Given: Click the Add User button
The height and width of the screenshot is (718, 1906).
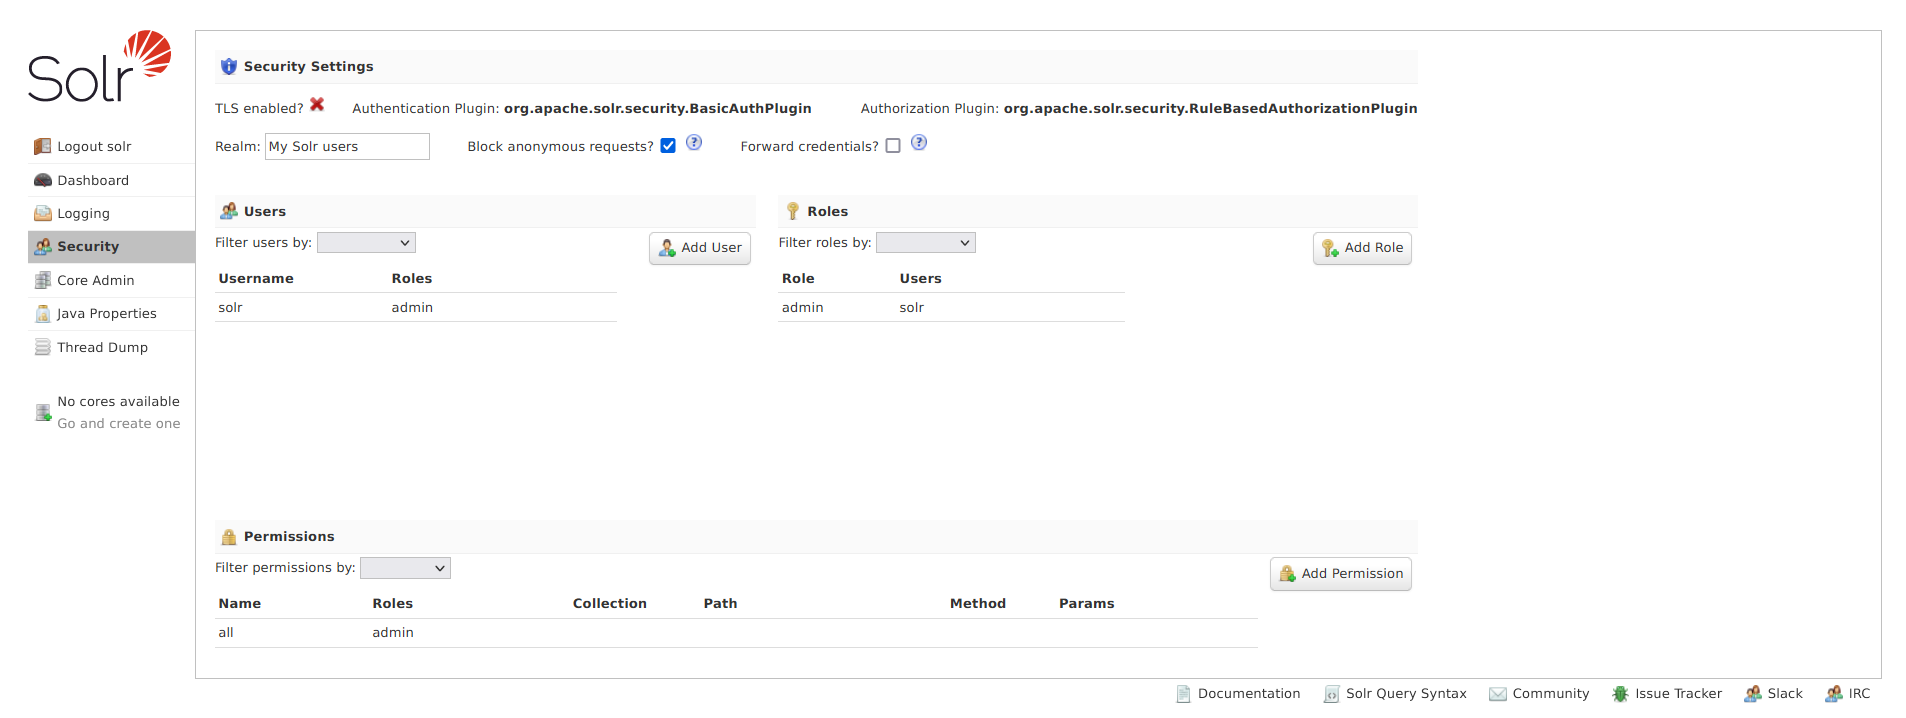Looking at the screenshot, I should (700, 248).
